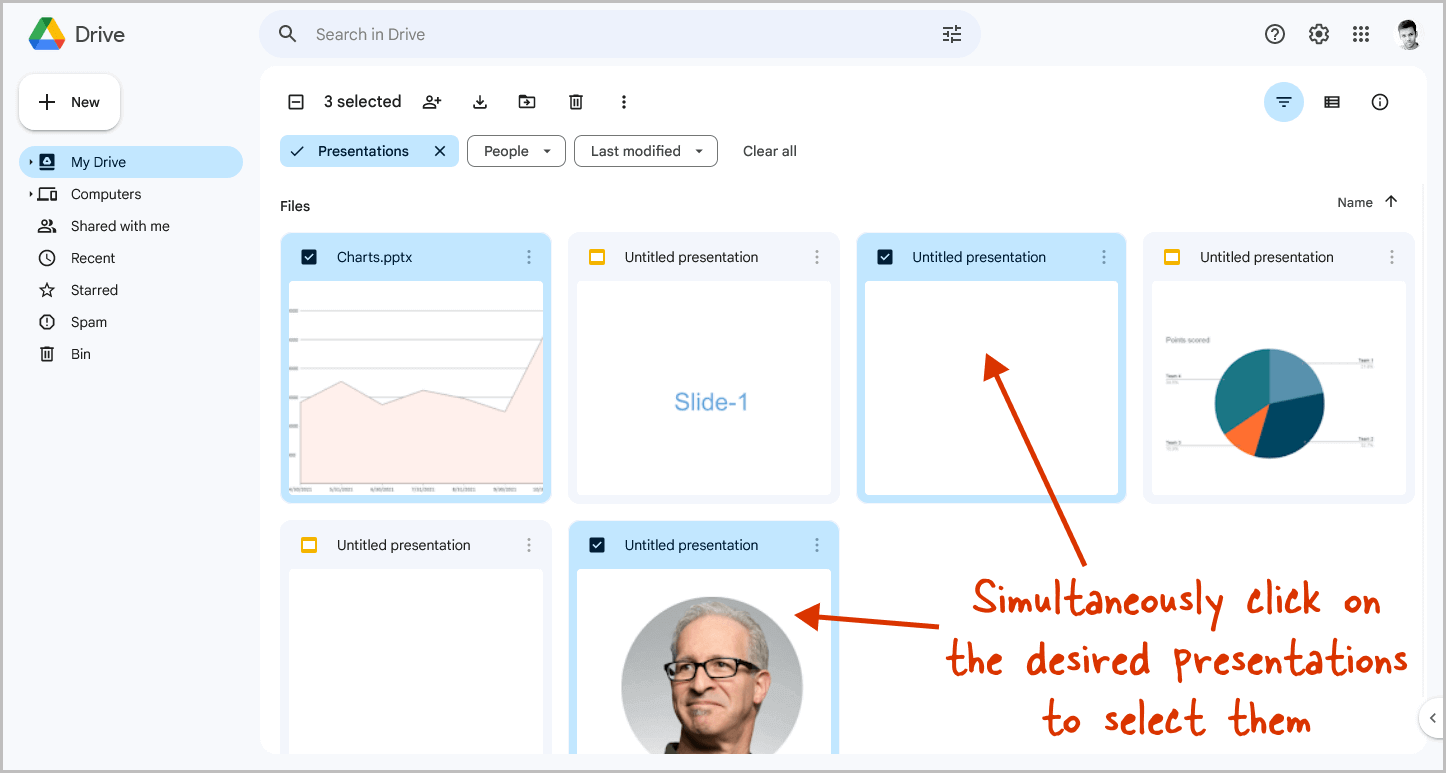Screen dimensions: 1446x773
Task: Click the New button
Action: click(69, 101)
